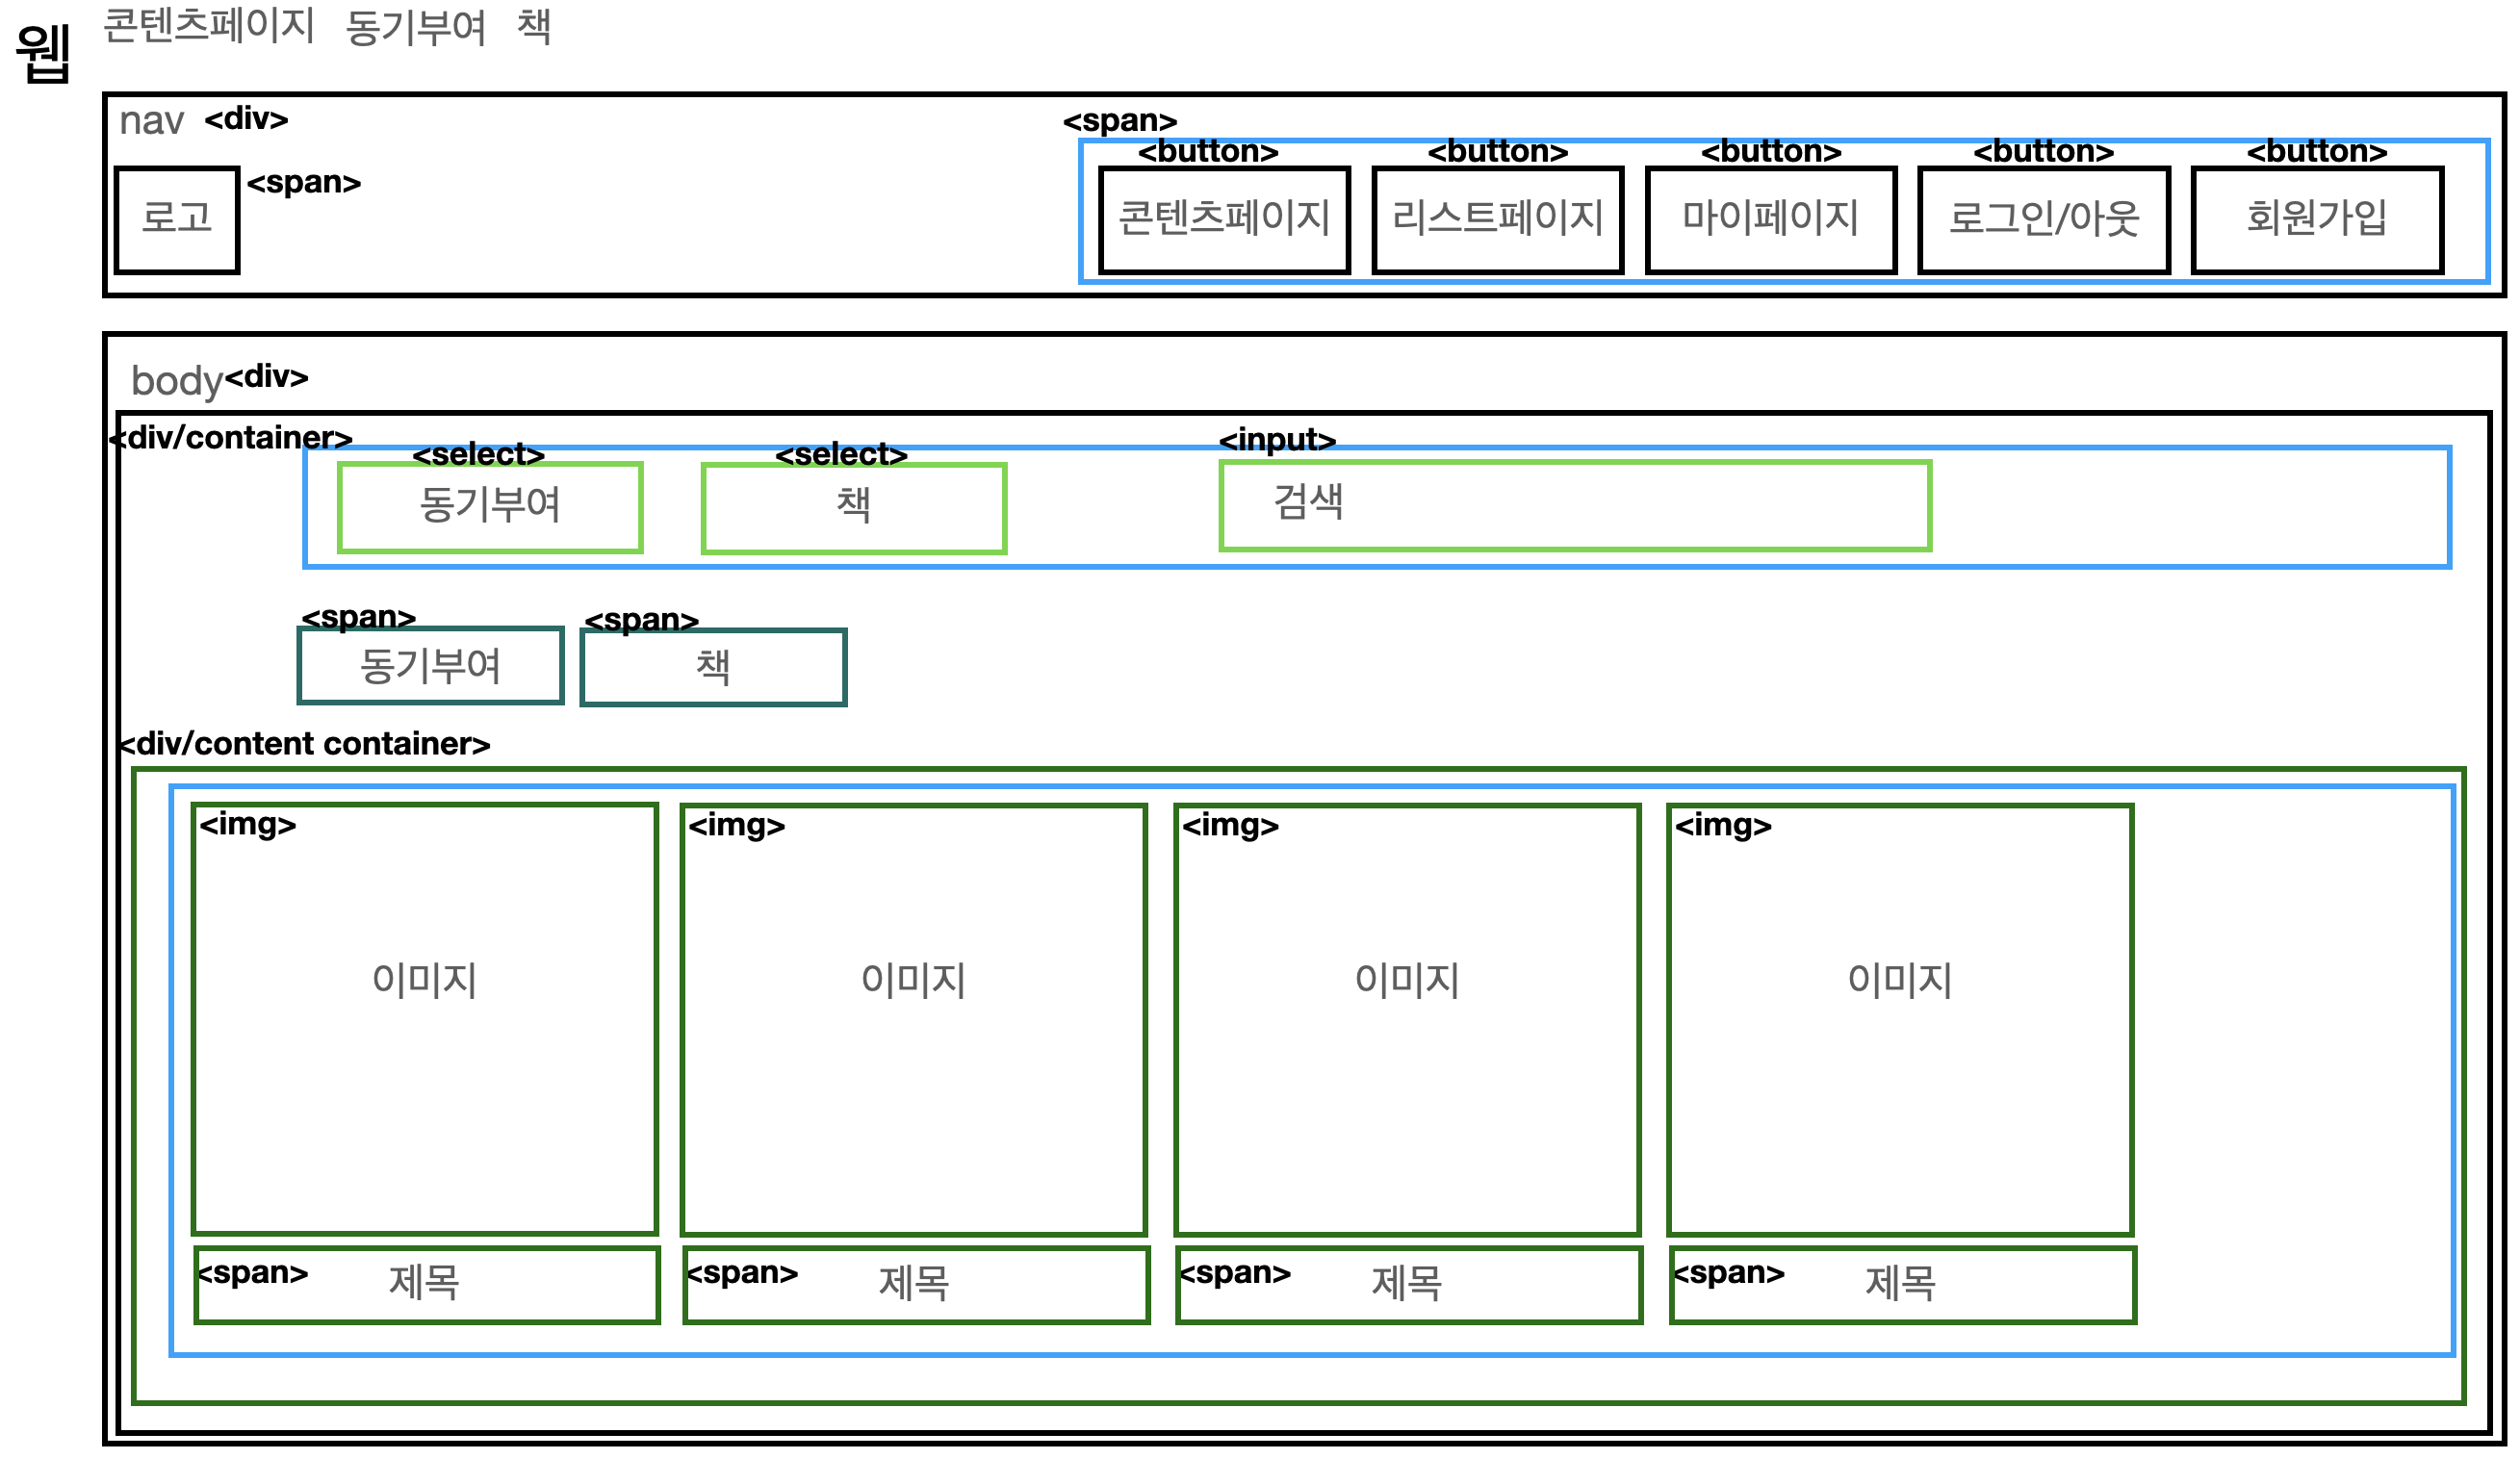Open the 동기부여 select dropdown
Image resolution: width=2520 pixels, height=1459 pixels.
click(x=490, y=506)
